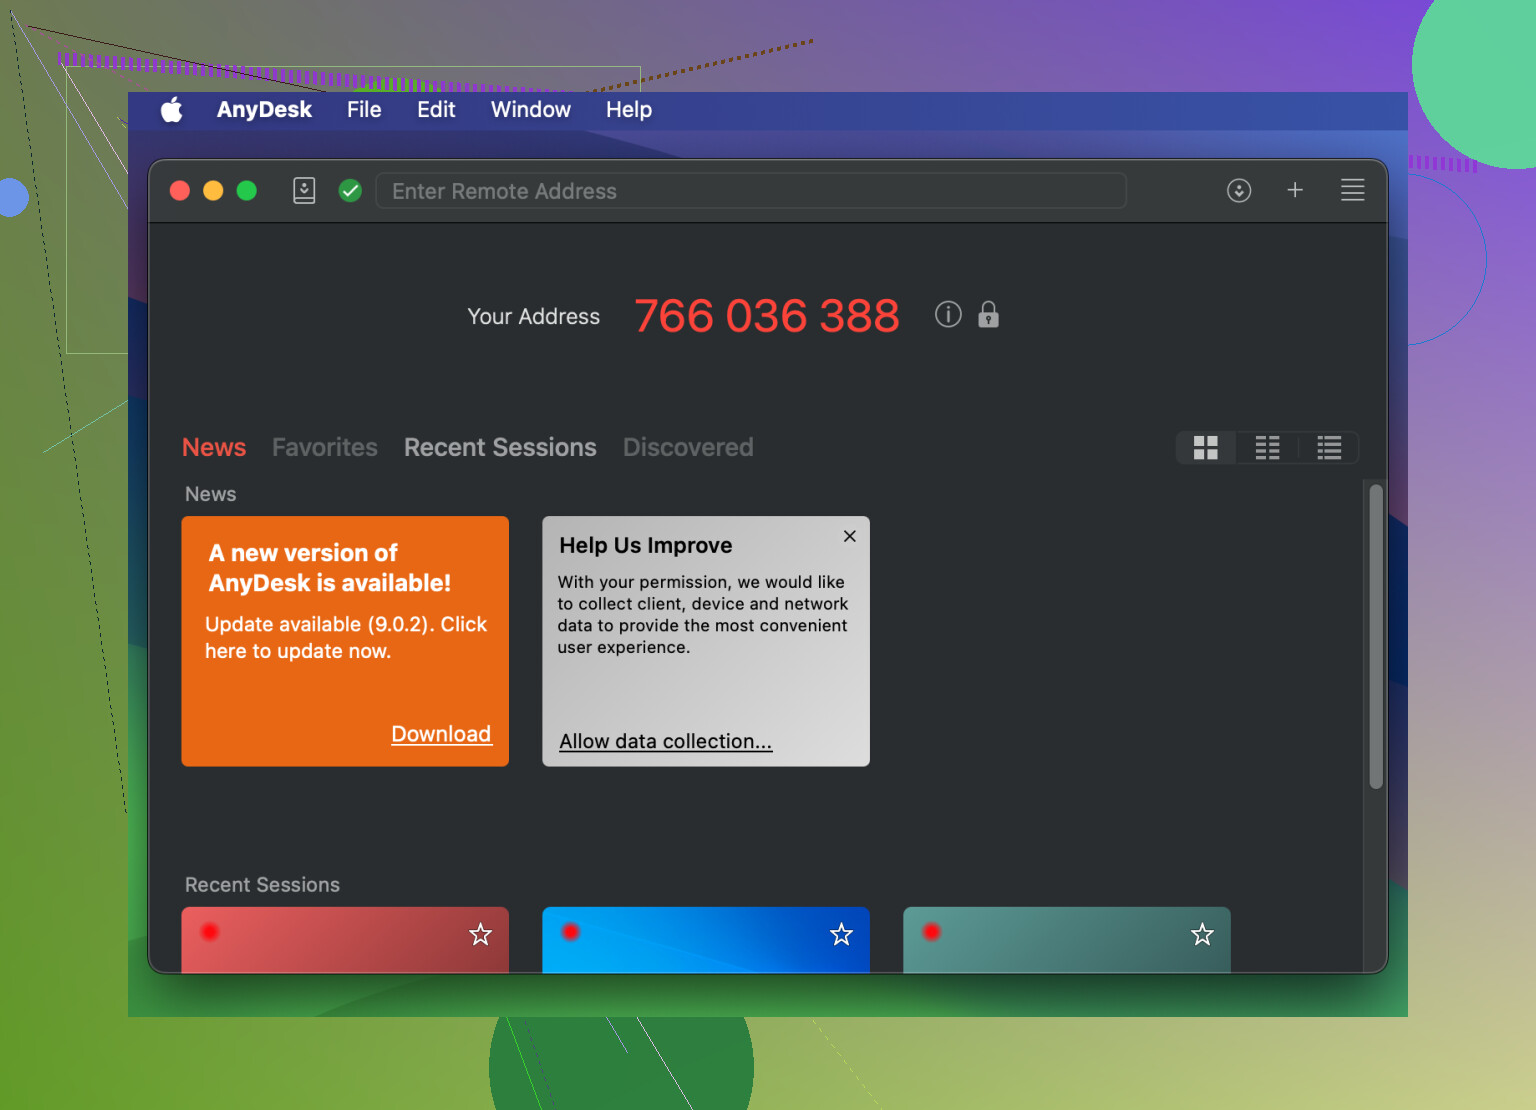Click the Help Us Improve title
This screenshot has width=1536, height=1110.
[646, 545]
